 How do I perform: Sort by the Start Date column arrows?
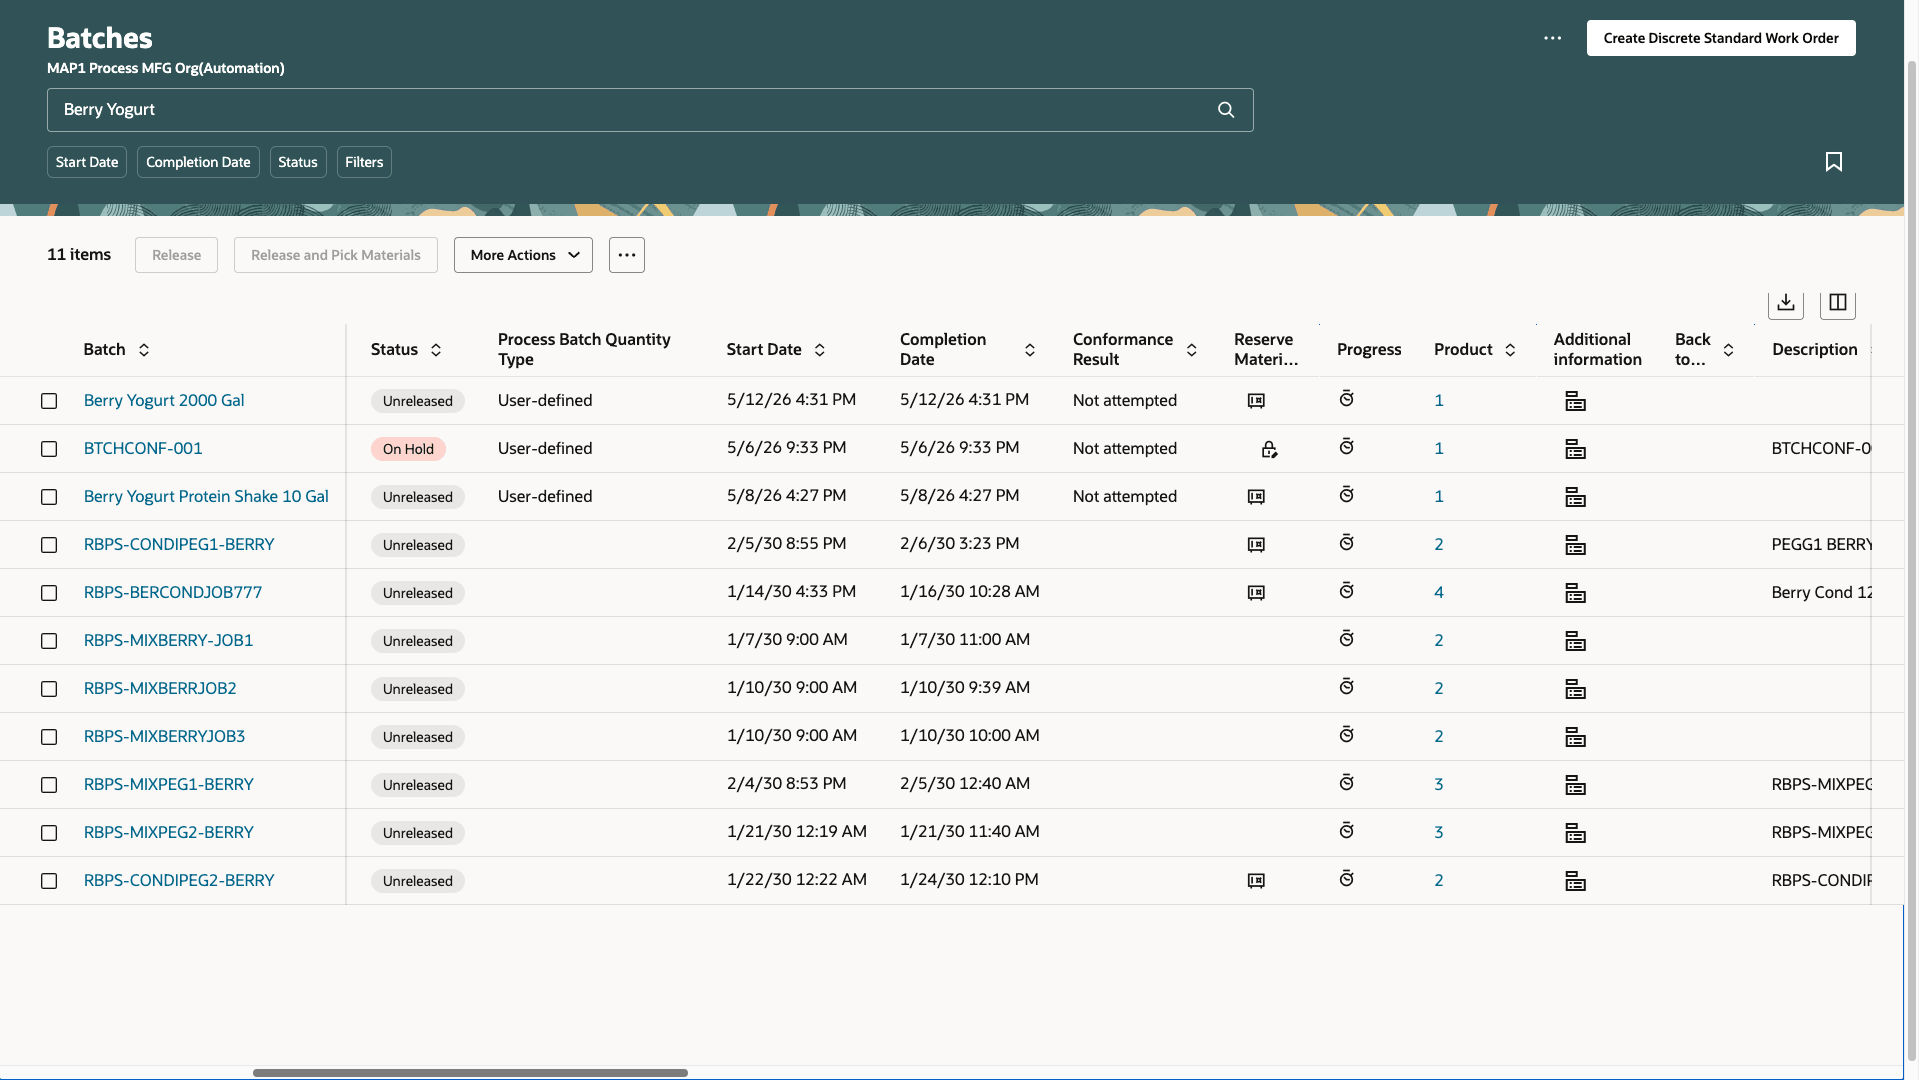click(820, 350)
